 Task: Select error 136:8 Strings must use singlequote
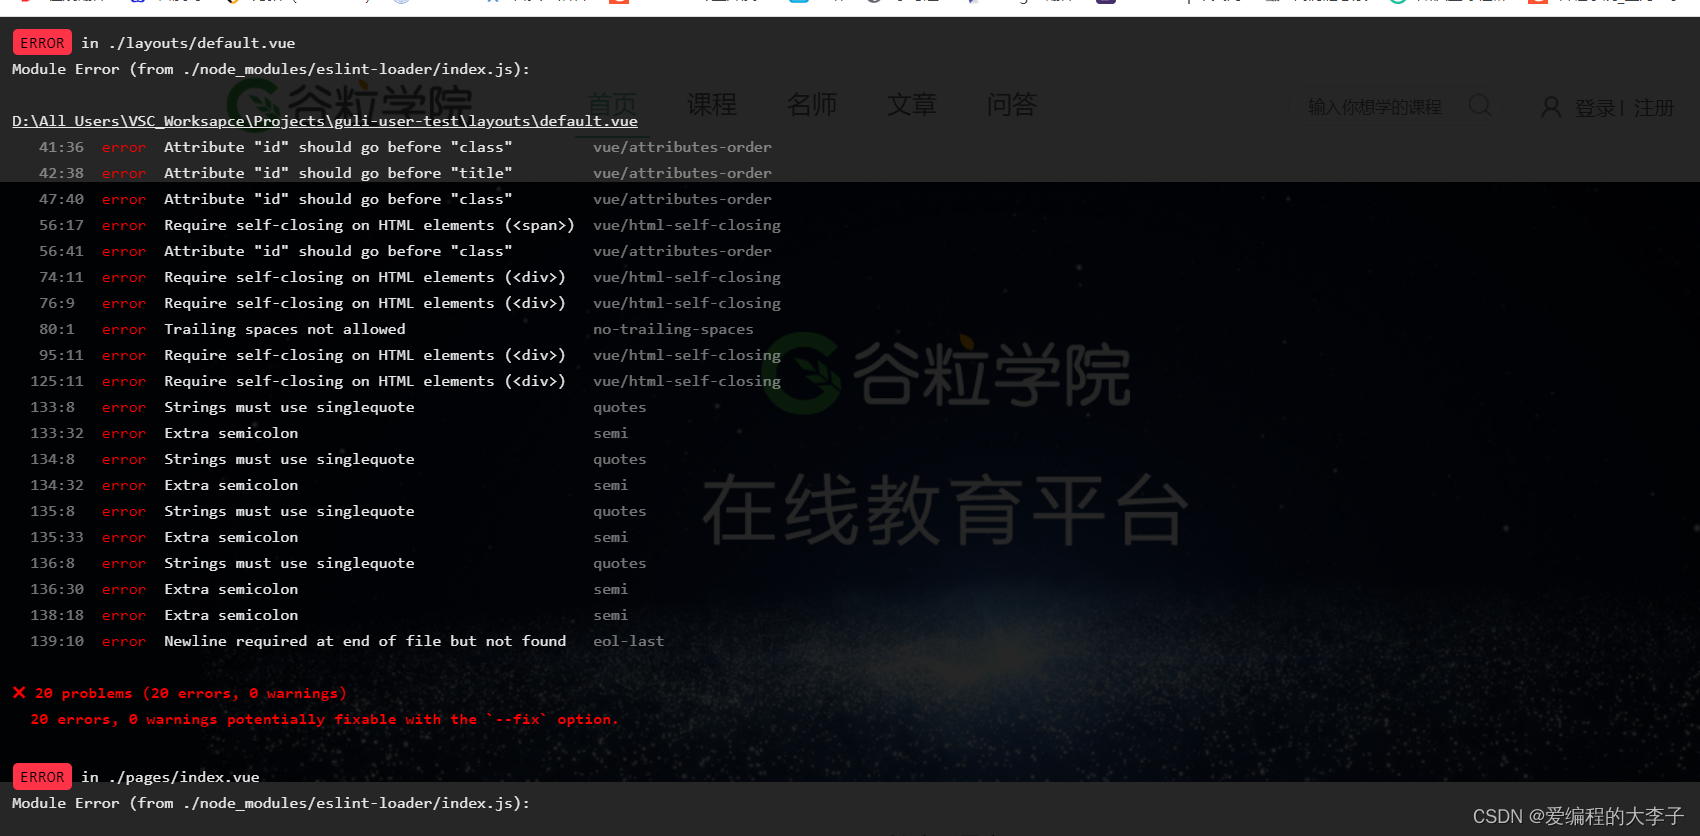click(338, 563)
